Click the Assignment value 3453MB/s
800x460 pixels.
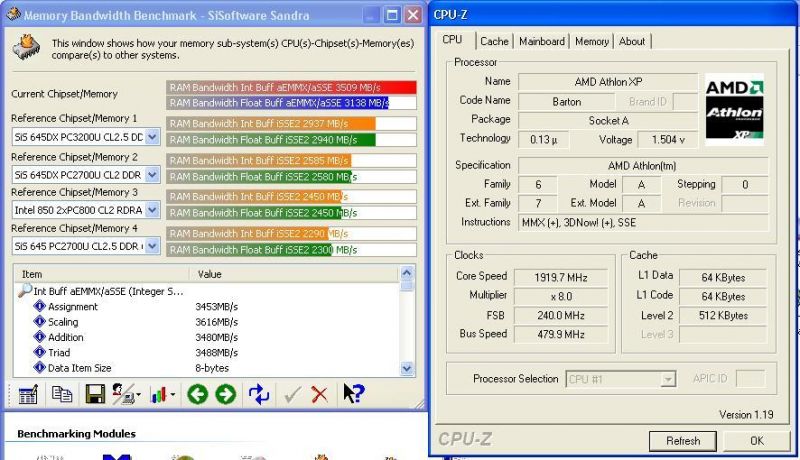pos(216,306)
